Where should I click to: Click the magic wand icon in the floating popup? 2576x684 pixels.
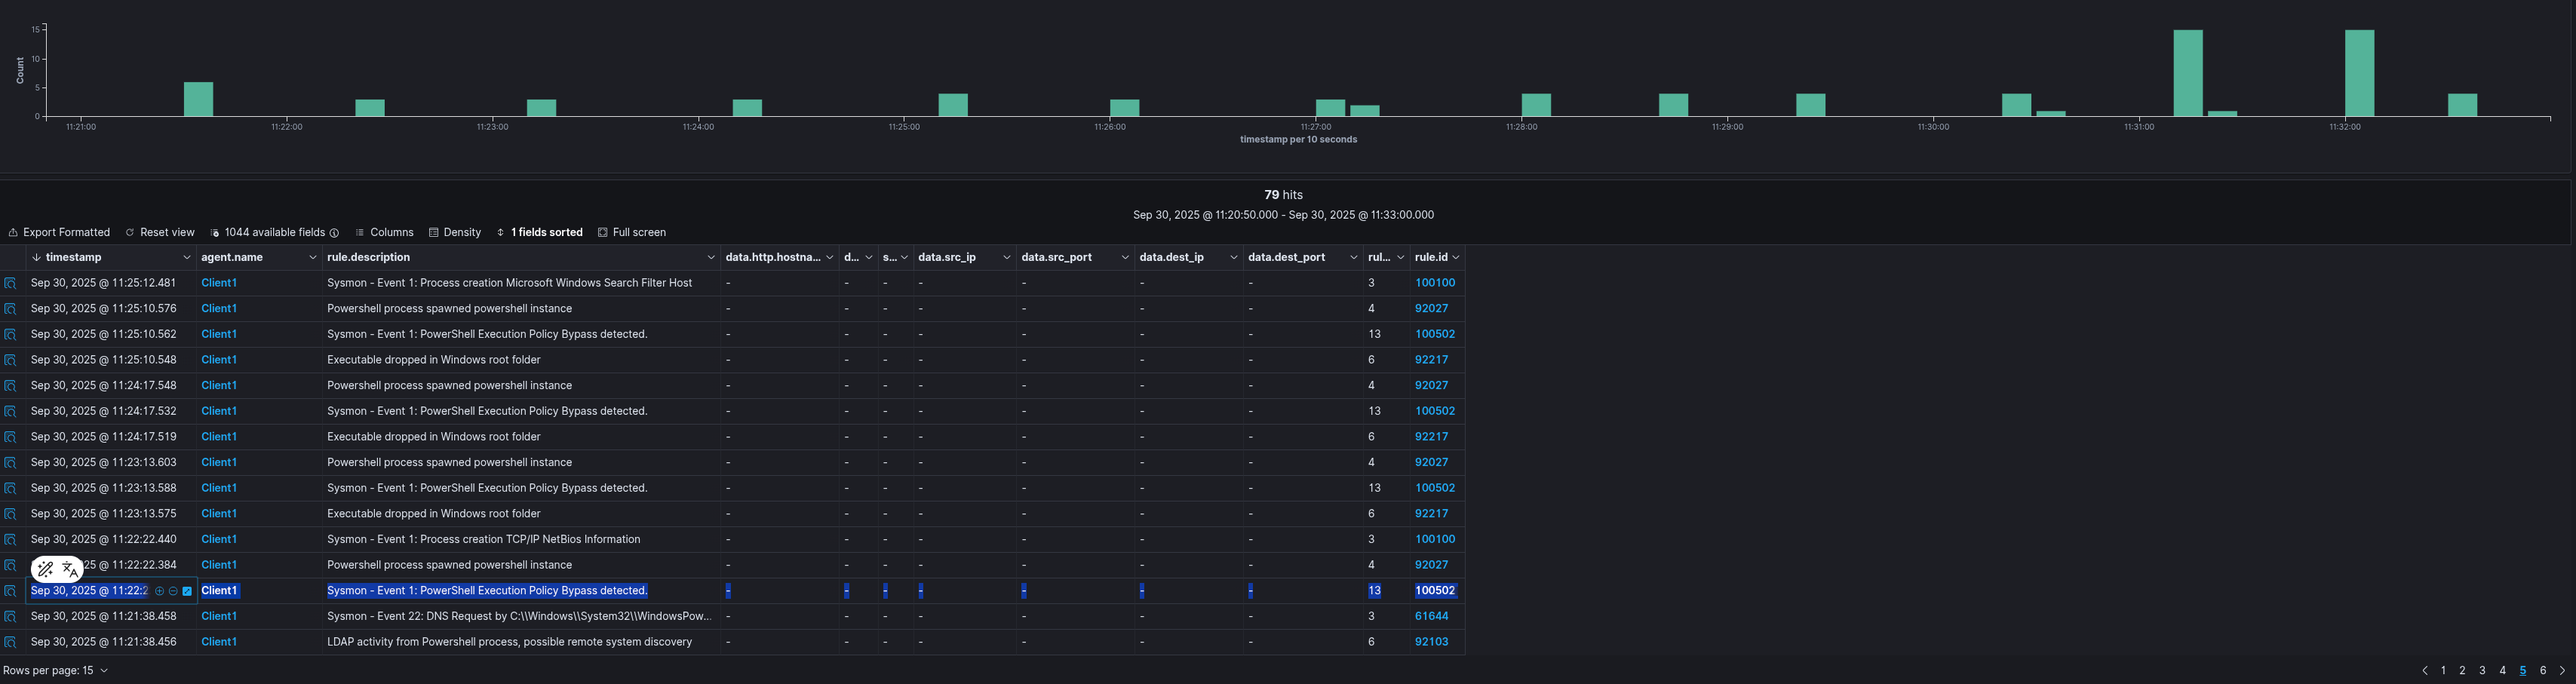(x=46, y=569)
